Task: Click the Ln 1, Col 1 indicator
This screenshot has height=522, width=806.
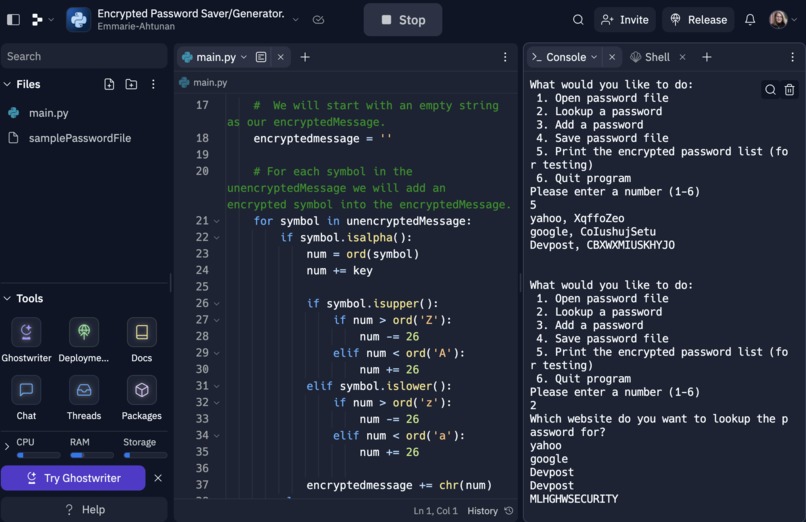Action: (435, 511)
